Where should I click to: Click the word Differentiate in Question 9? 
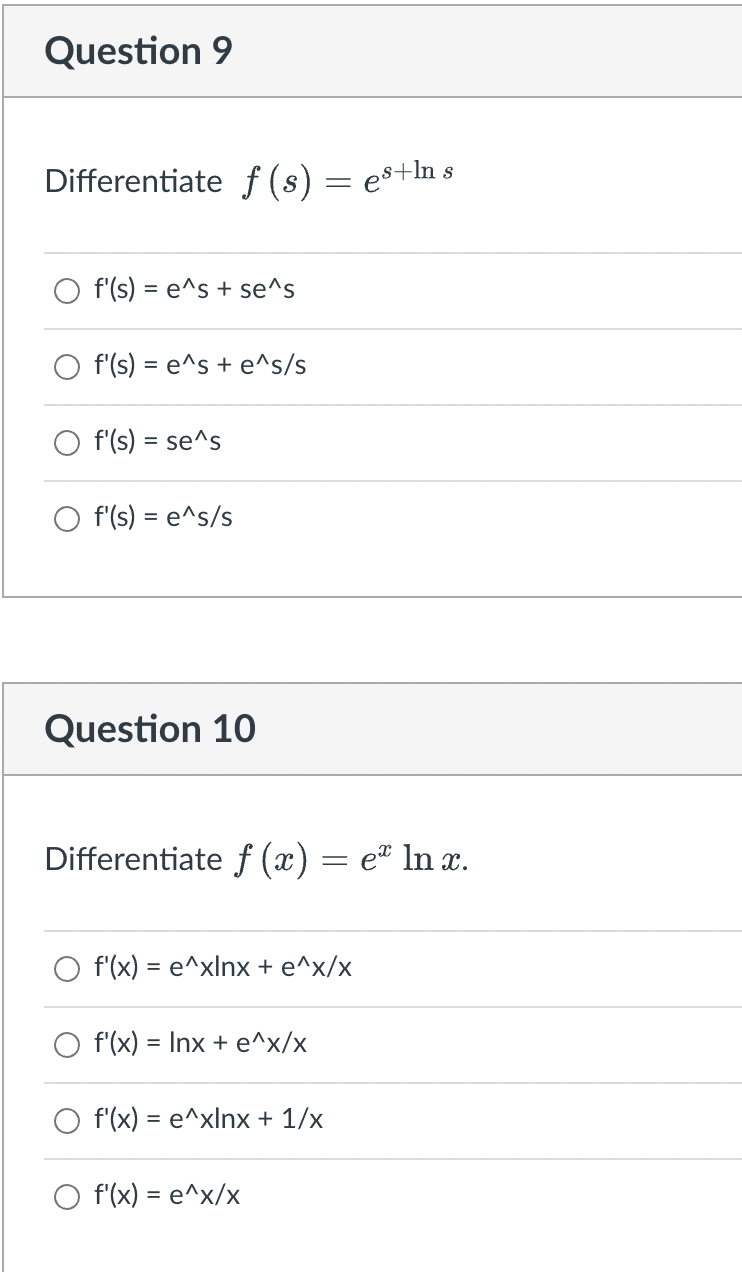pos(133,181)
